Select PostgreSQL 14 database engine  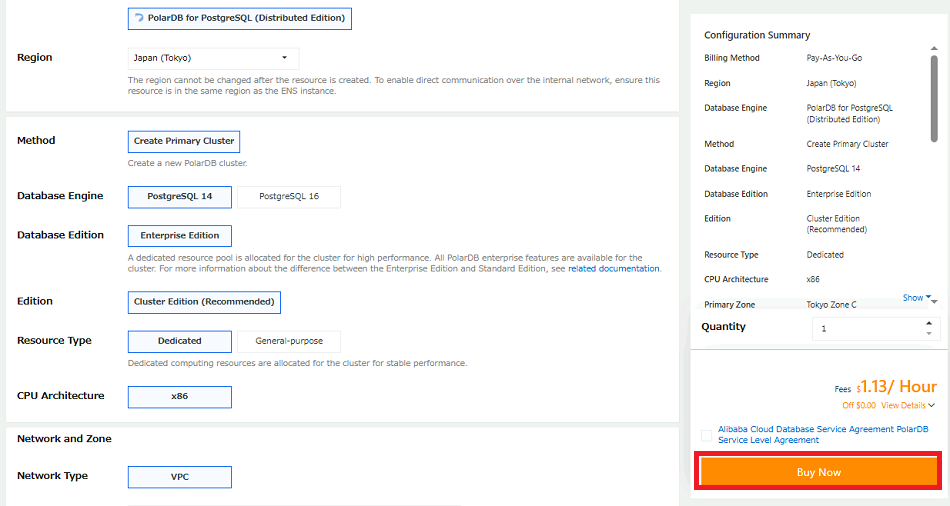[179, 196]
